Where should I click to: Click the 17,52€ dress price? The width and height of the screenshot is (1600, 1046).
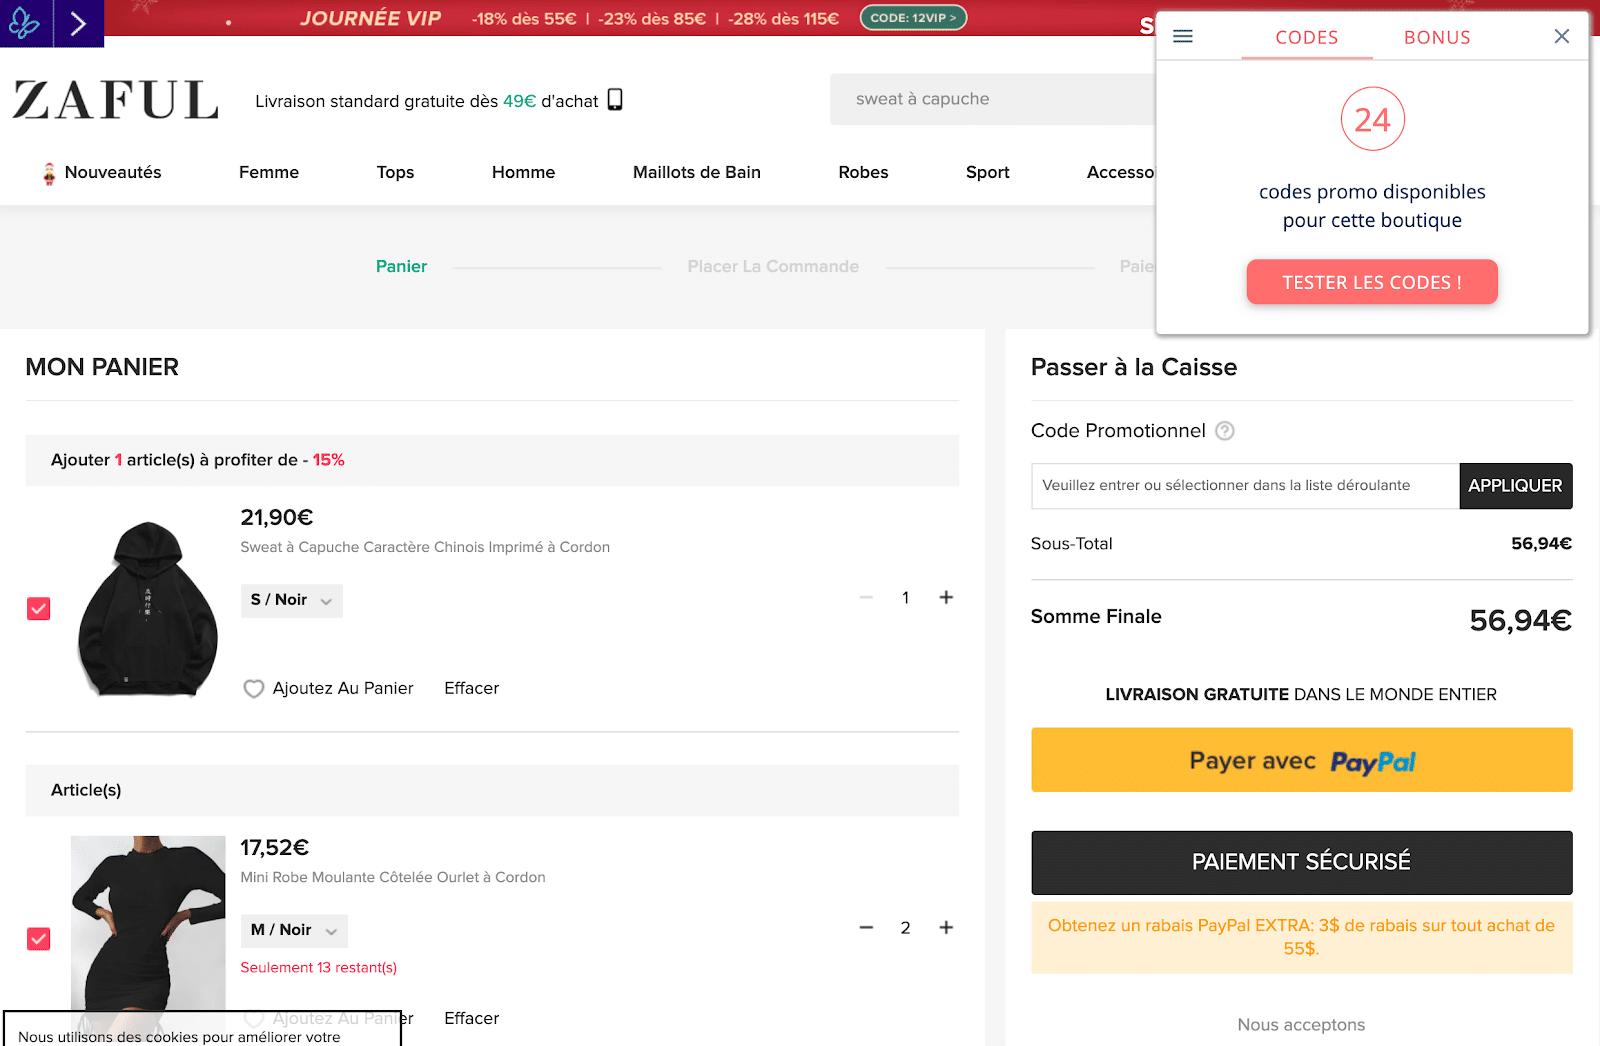coord(275,847)
